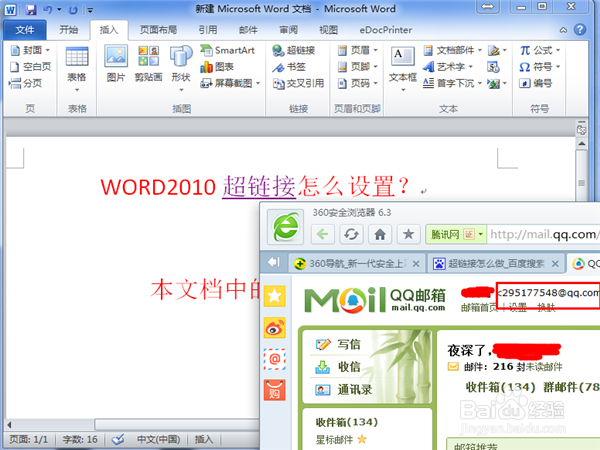Open Word Help question mark icon

(580, 29)
